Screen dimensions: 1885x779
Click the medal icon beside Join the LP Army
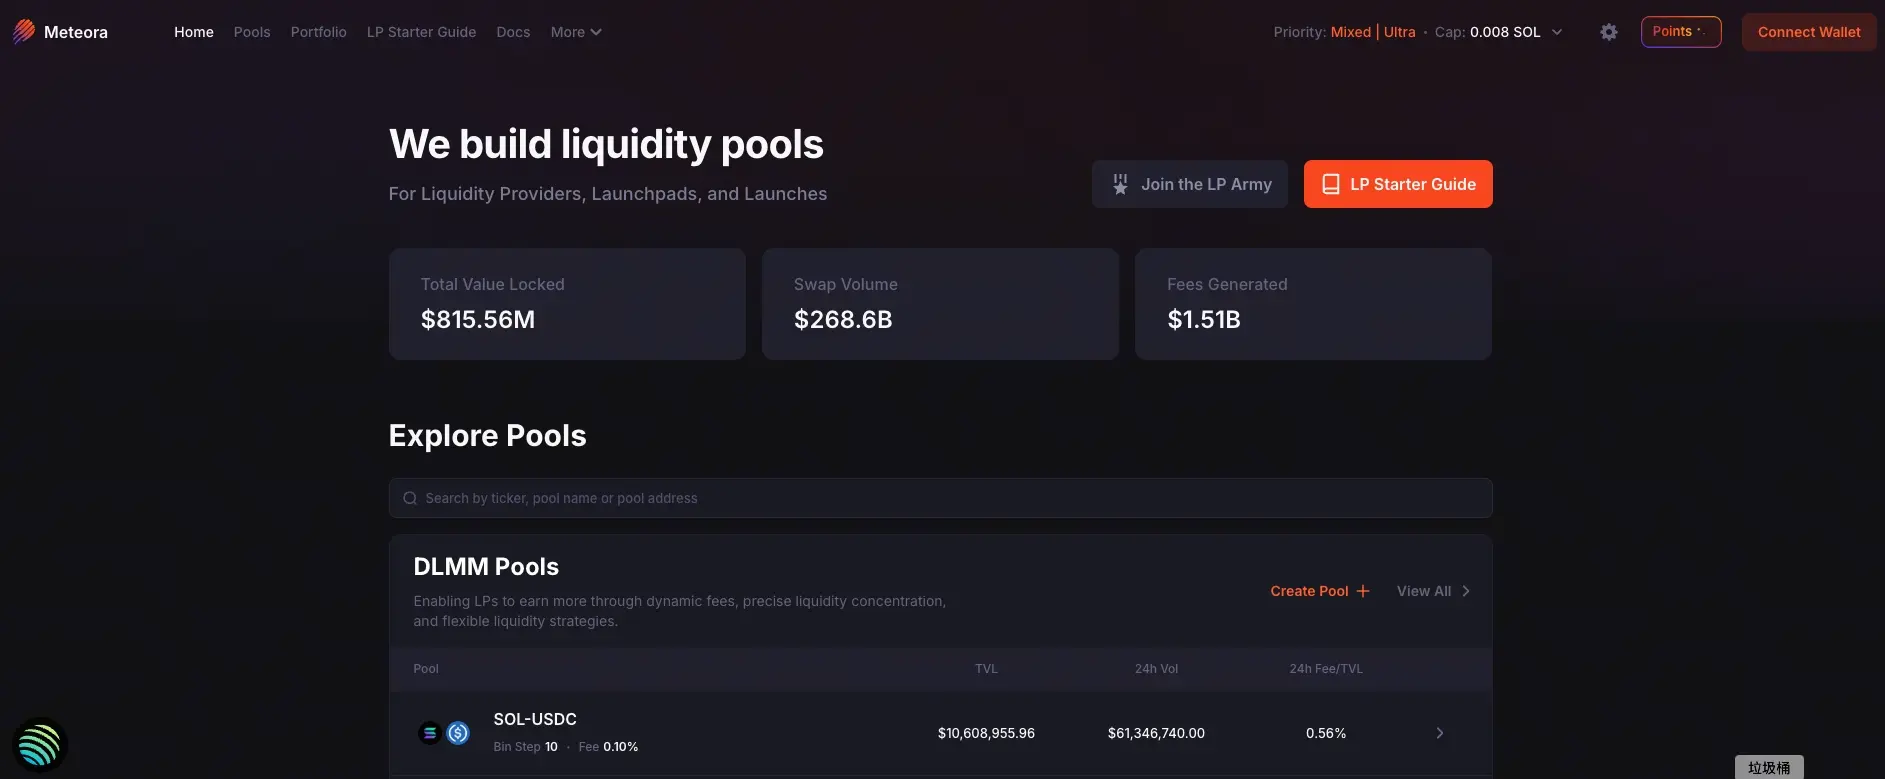pyautogui.click(x=1120, y=184)
